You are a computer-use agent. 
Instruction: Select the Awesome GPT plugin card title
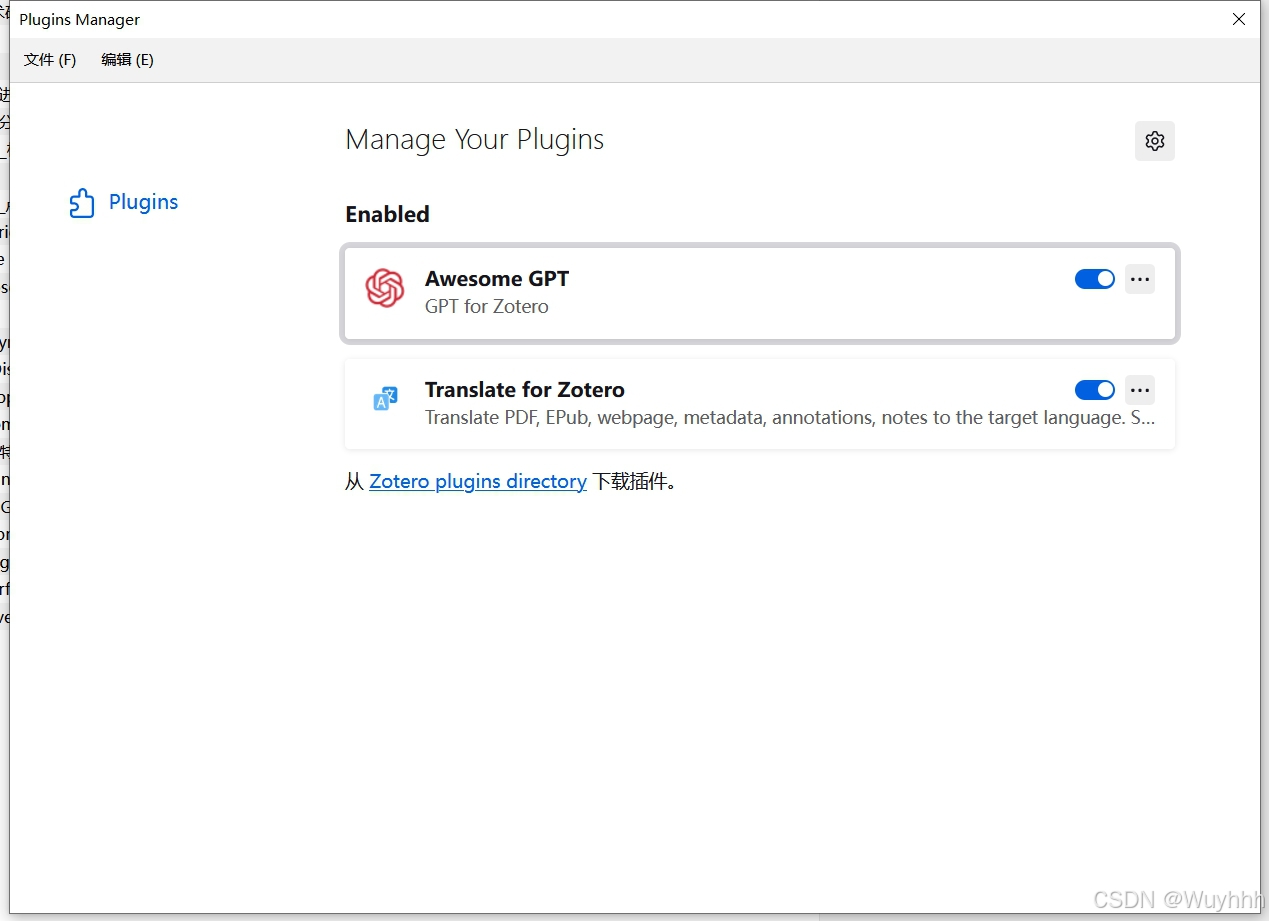point(497,279)
